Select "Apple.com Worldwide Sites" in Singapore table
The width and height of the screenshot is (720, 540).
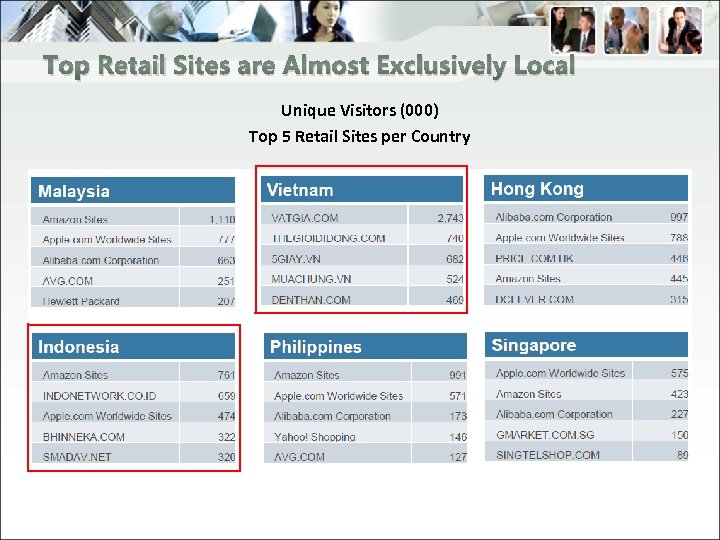pyautogui.click(x=560, y=373)
